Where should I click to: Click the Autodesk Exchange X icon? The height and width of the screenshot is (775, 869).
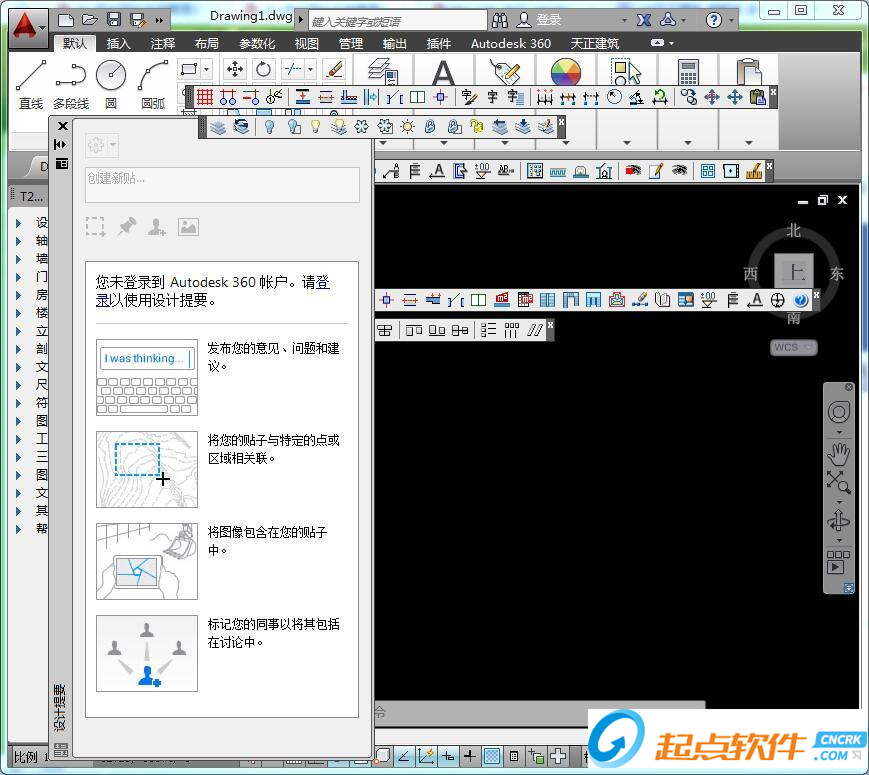pyautogui.click(x=643, y=21)
